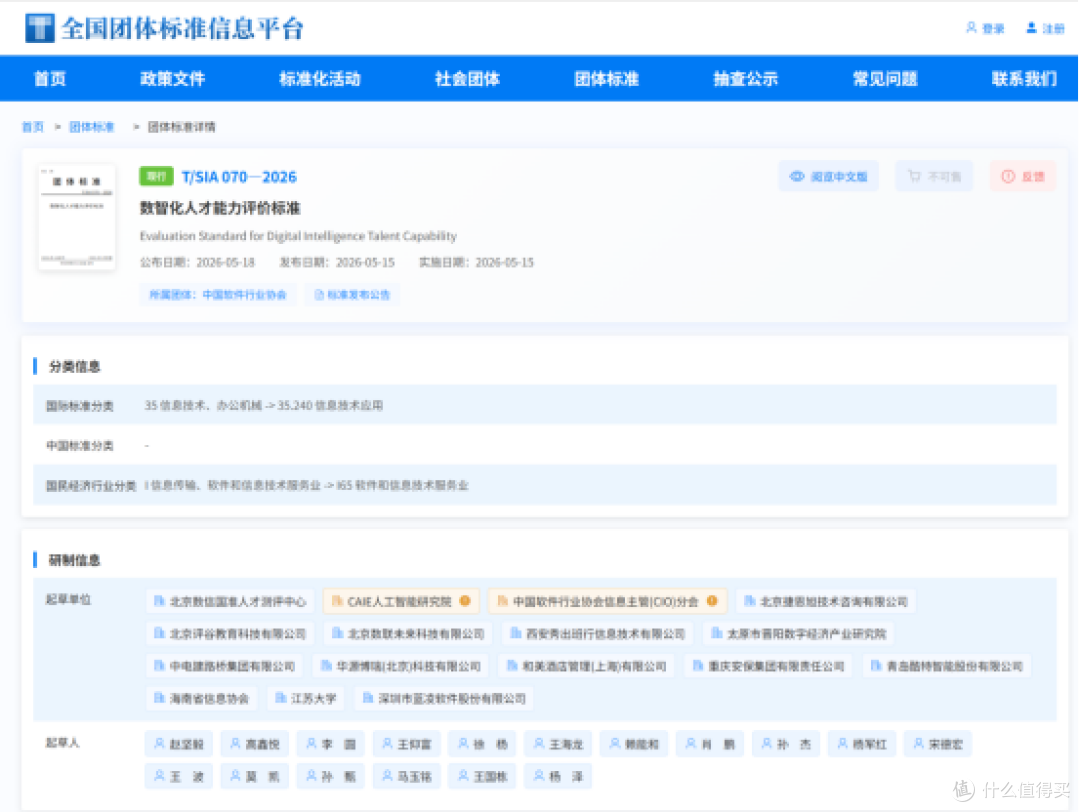
Task: Click drafter tag 高鑫悦
Action: pos(255,744)
